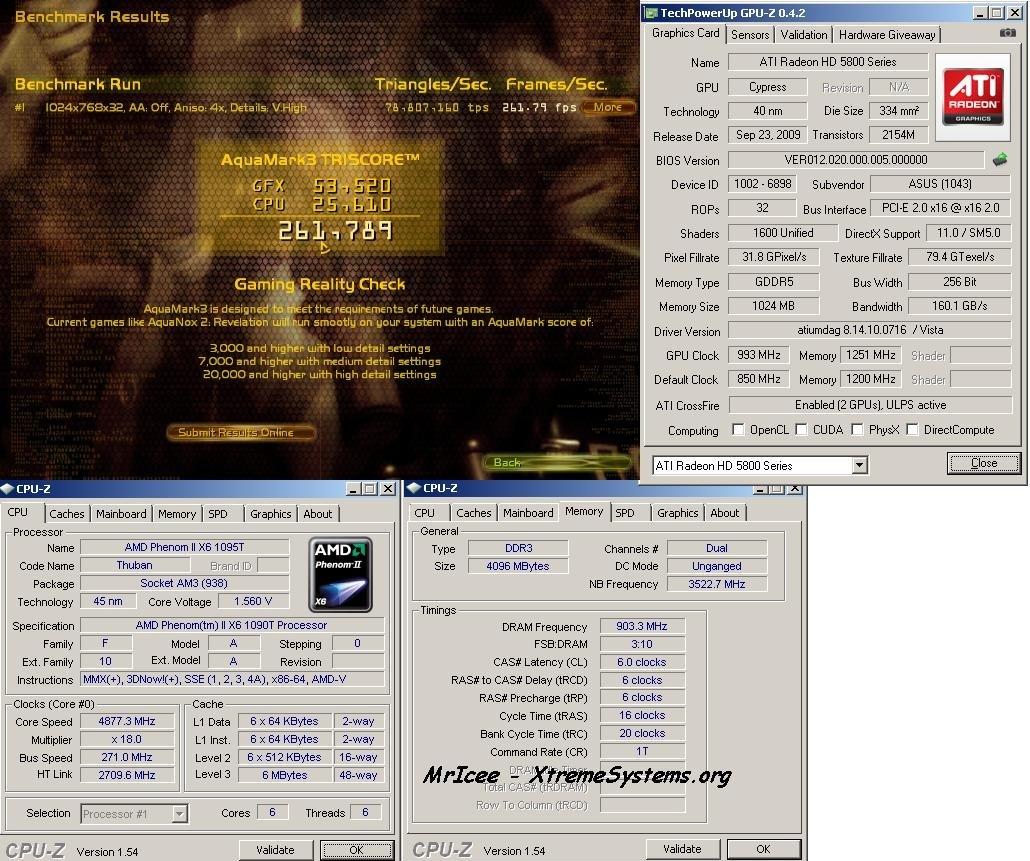Click OK in the left CPU-Z window
Screen dimensions: 1030x861
[x=356, y=850]
